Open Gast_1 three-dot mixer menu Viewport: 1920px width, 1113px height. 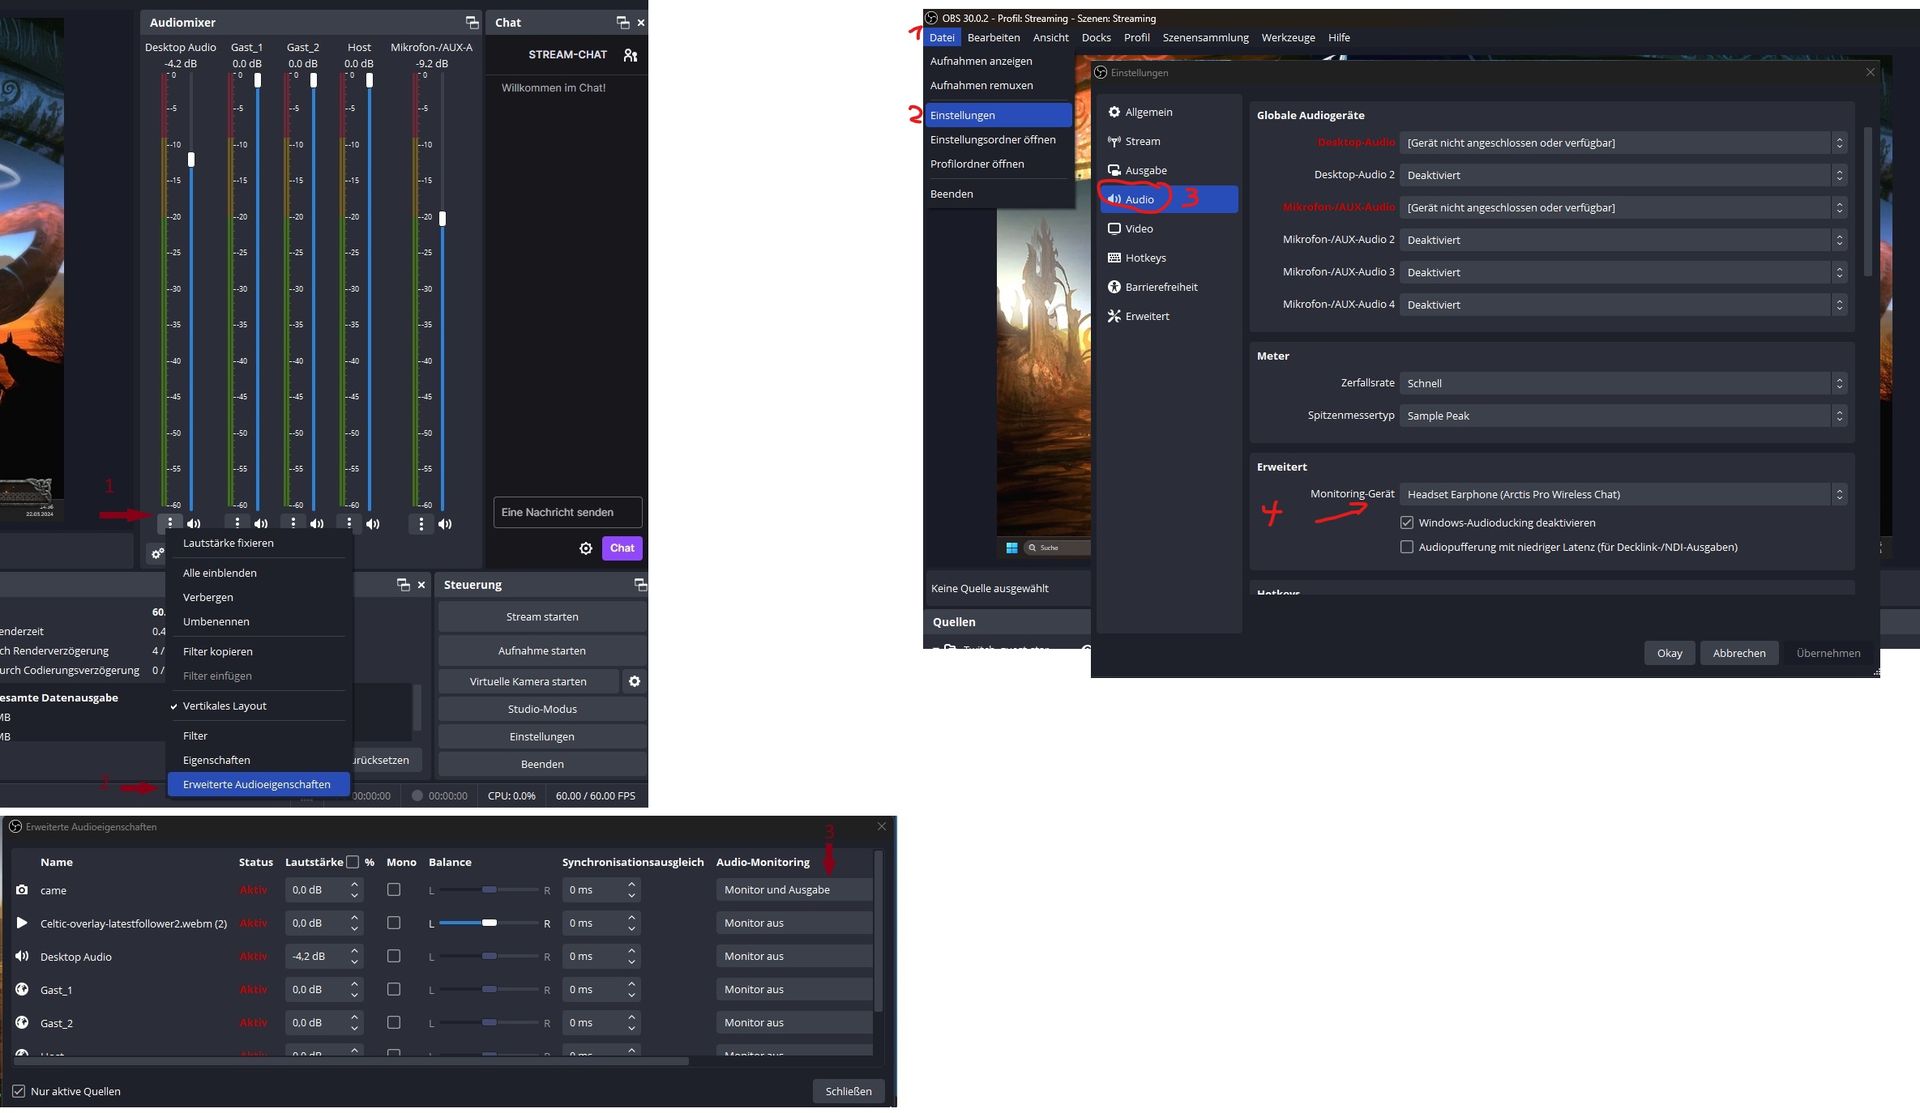click(237, 524)
